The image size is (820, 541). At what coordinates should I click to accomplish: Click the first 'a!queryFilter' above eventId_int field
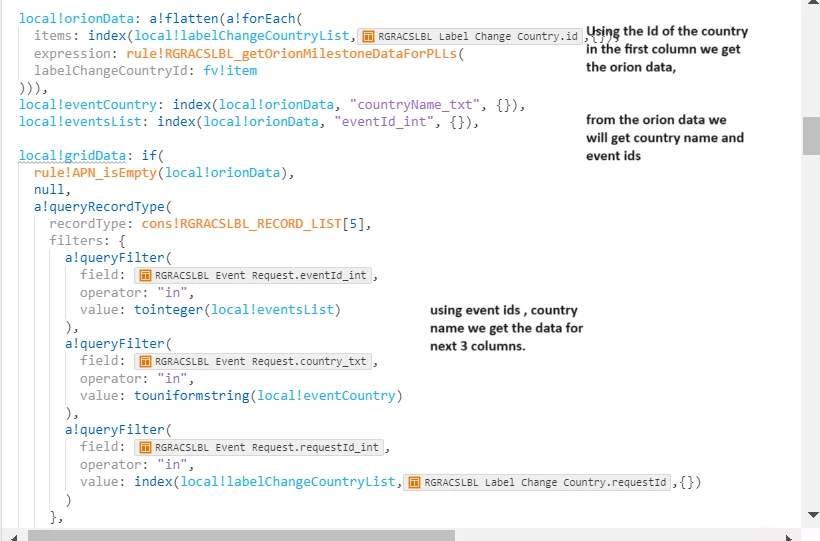(x=115, y=258)
